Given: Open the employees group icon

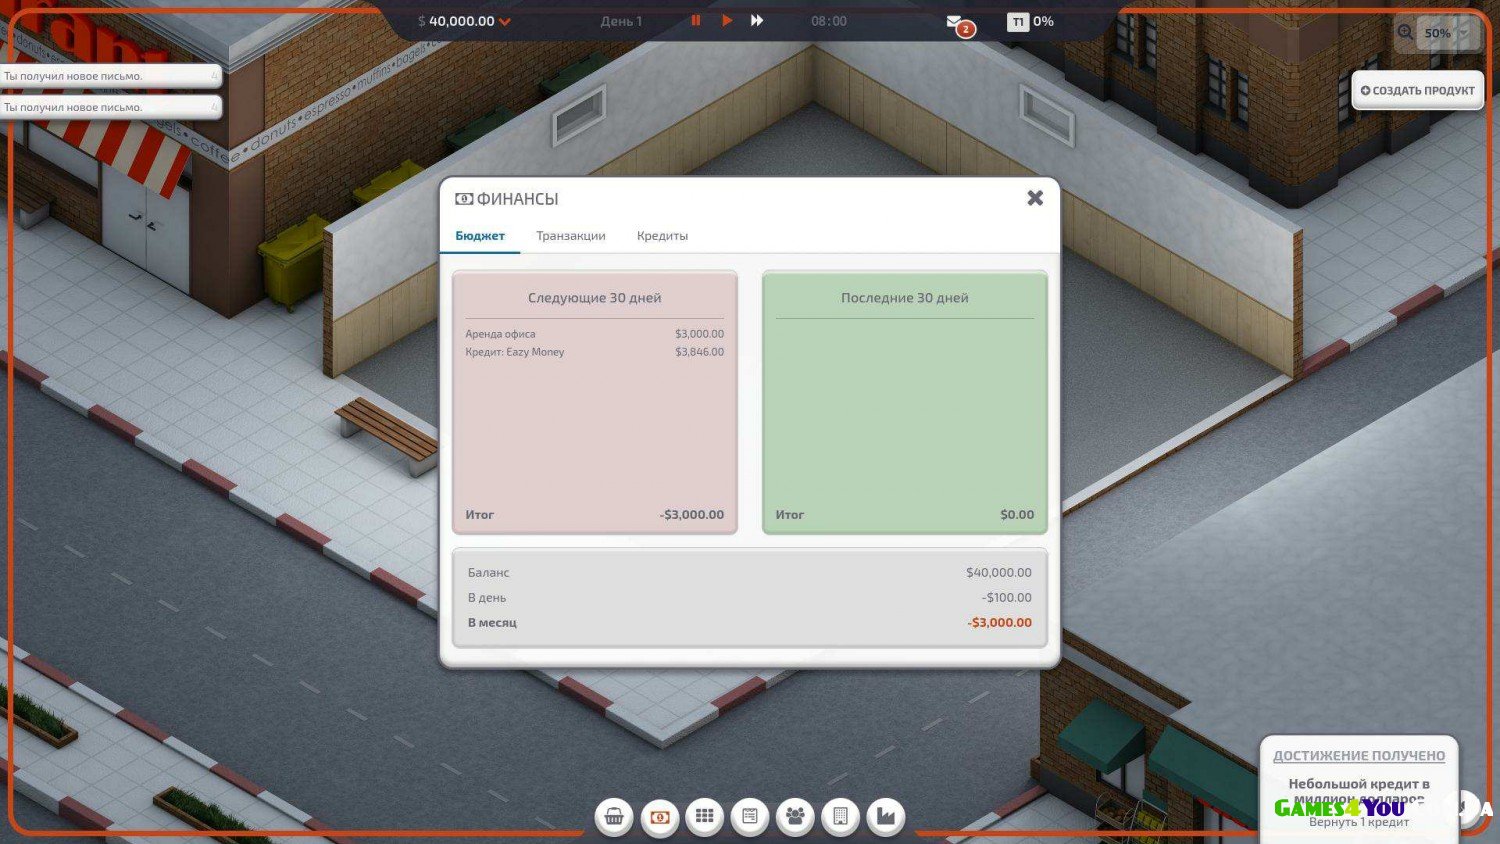Looking at the screenshot, I should [x=795, y=816].
